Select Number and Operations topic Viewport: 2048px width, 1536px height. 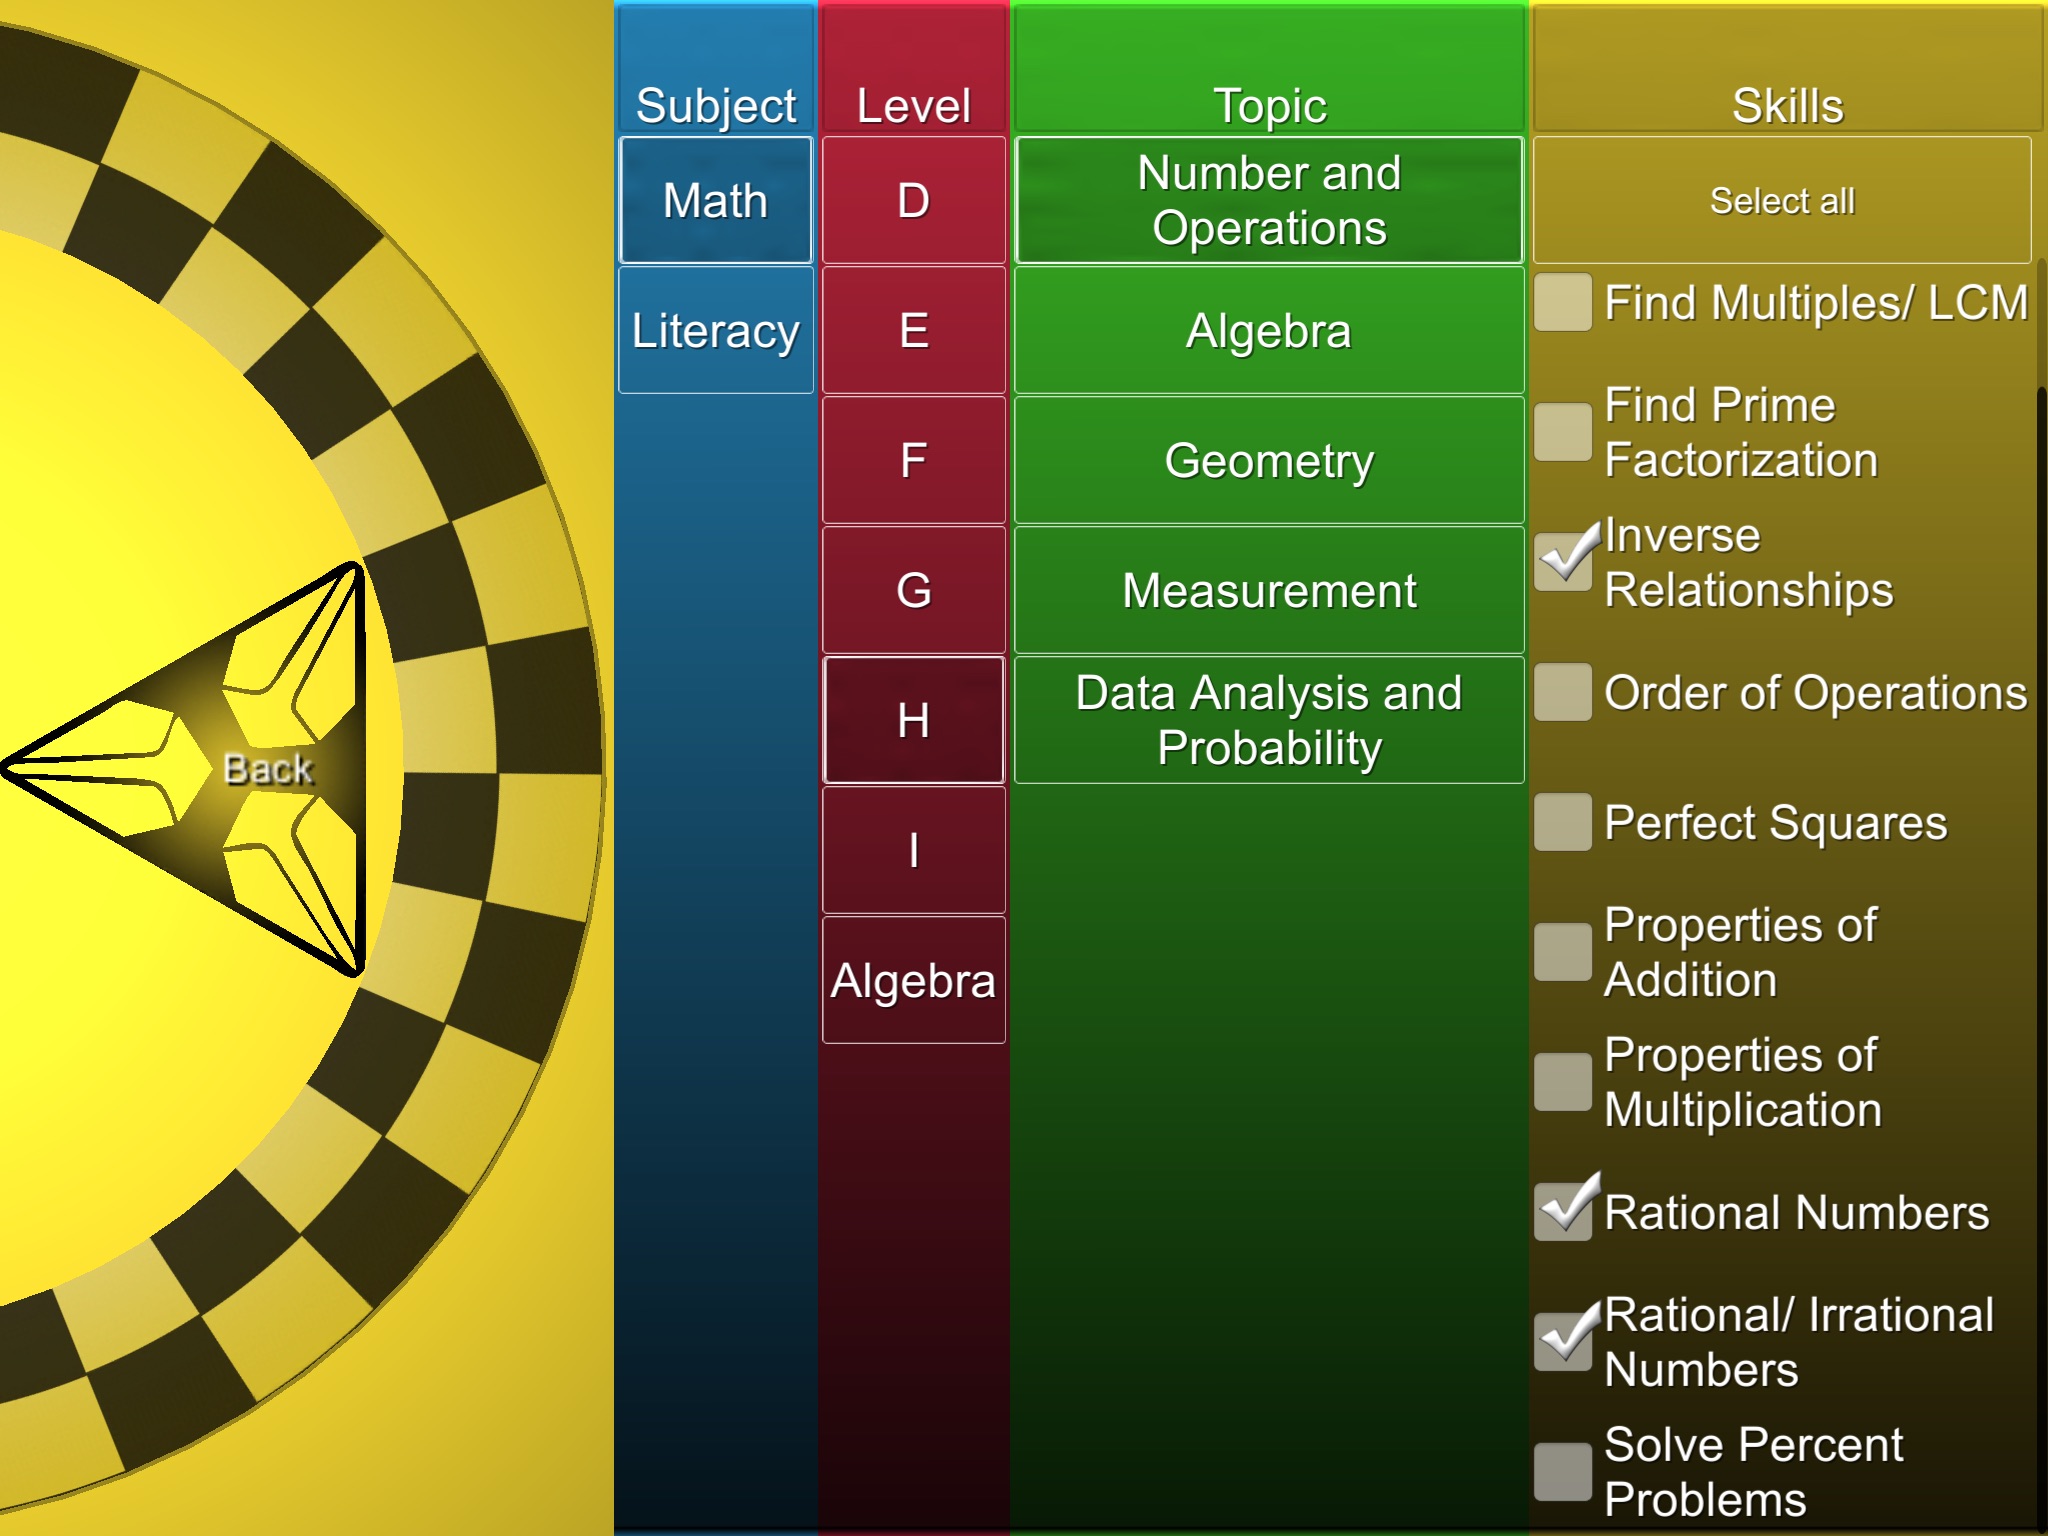tap(1268, 200)
